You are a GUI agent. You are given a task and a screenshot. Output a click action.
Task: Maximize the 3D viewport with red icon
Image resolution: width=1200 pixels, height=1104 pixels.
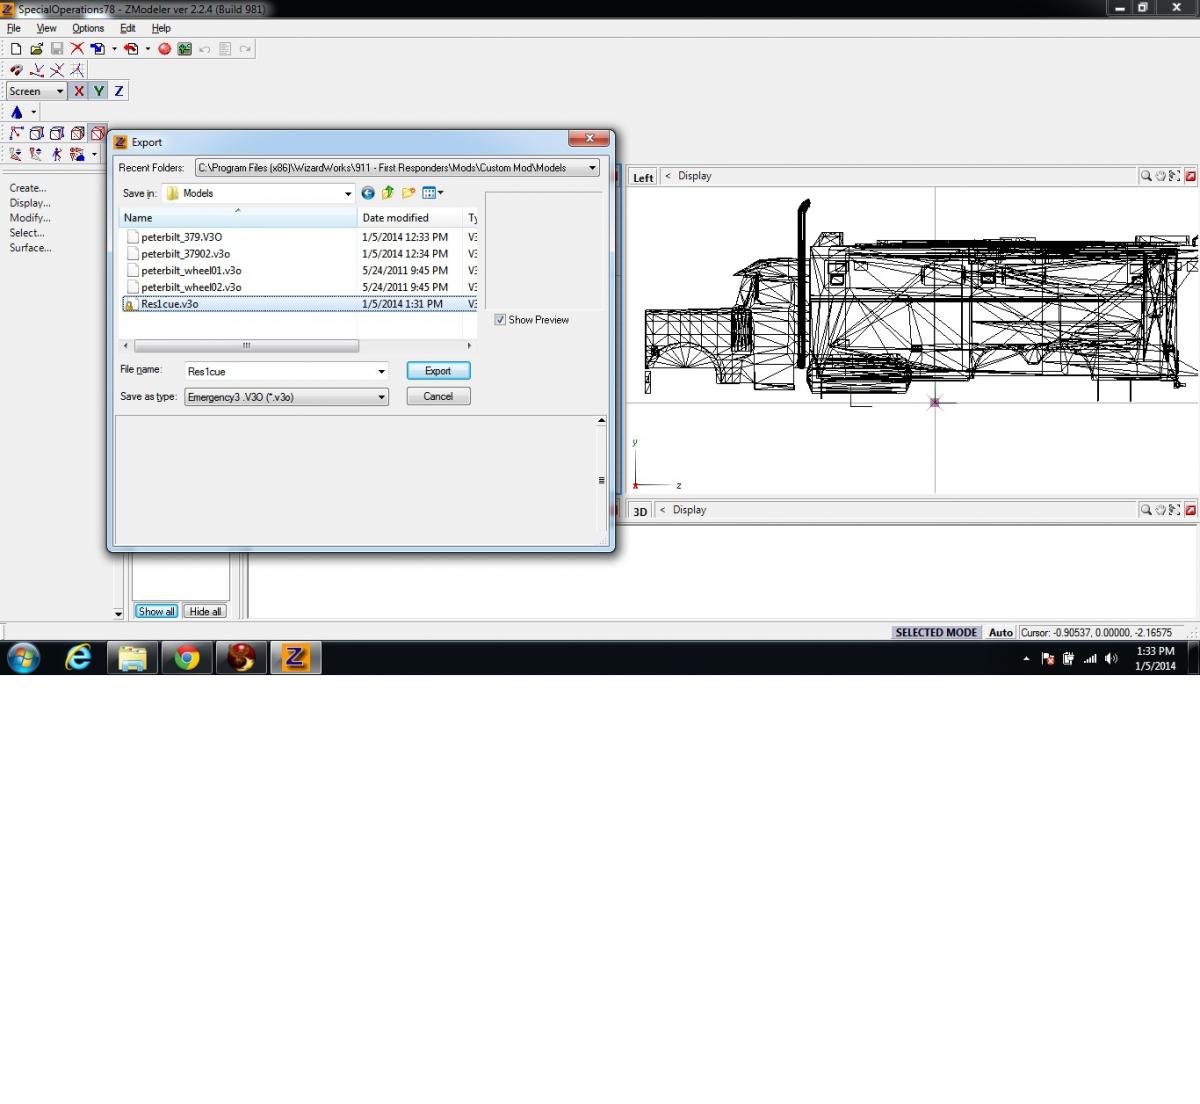1190,510
